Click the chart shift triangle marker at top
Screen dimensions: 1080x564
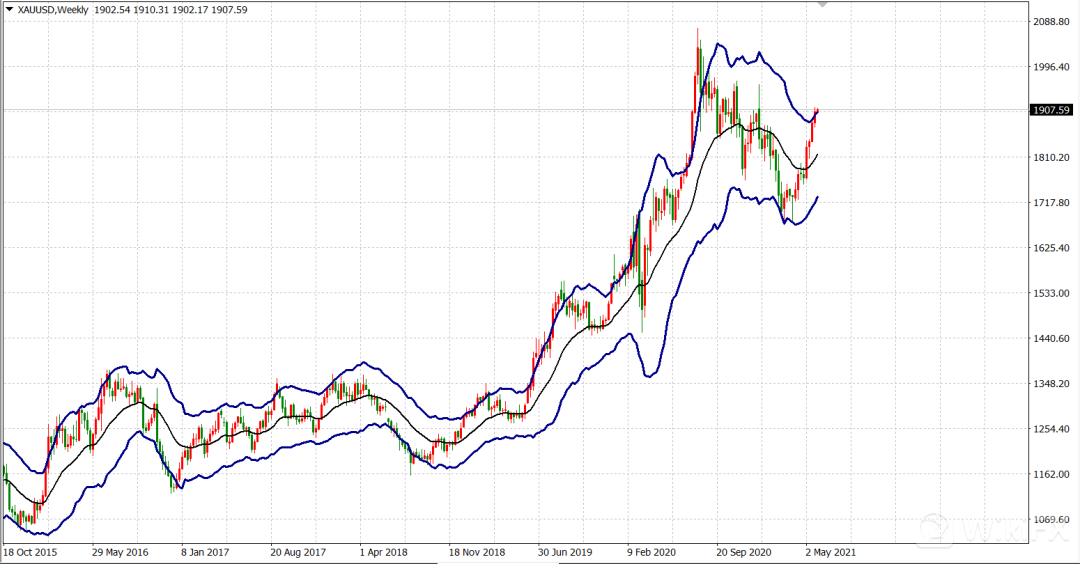823,5
